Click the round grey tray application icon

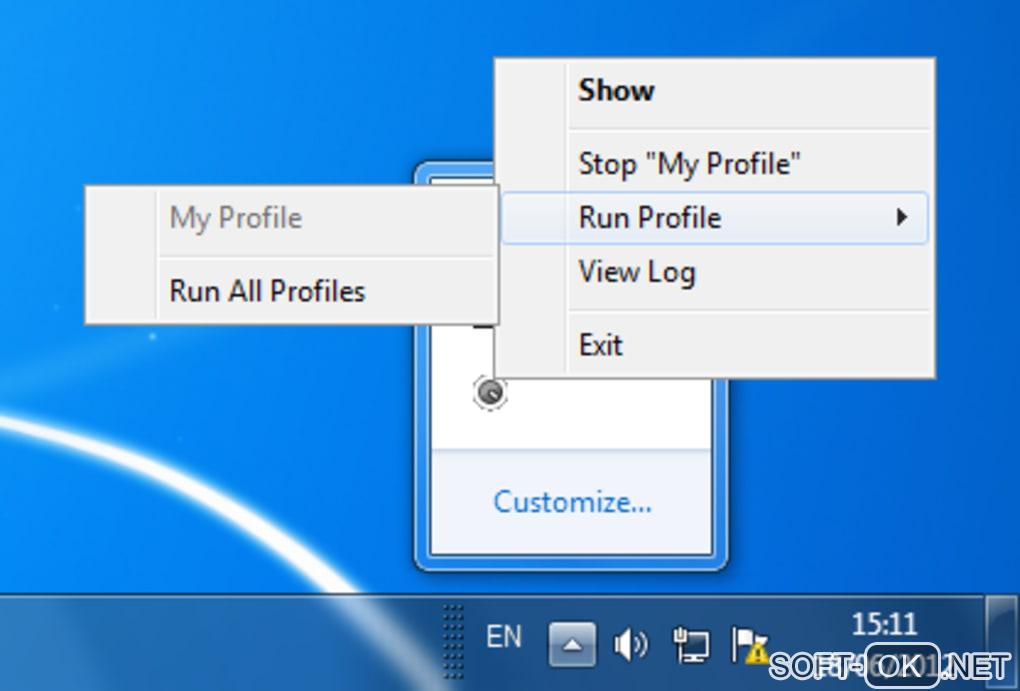(490, 393)
